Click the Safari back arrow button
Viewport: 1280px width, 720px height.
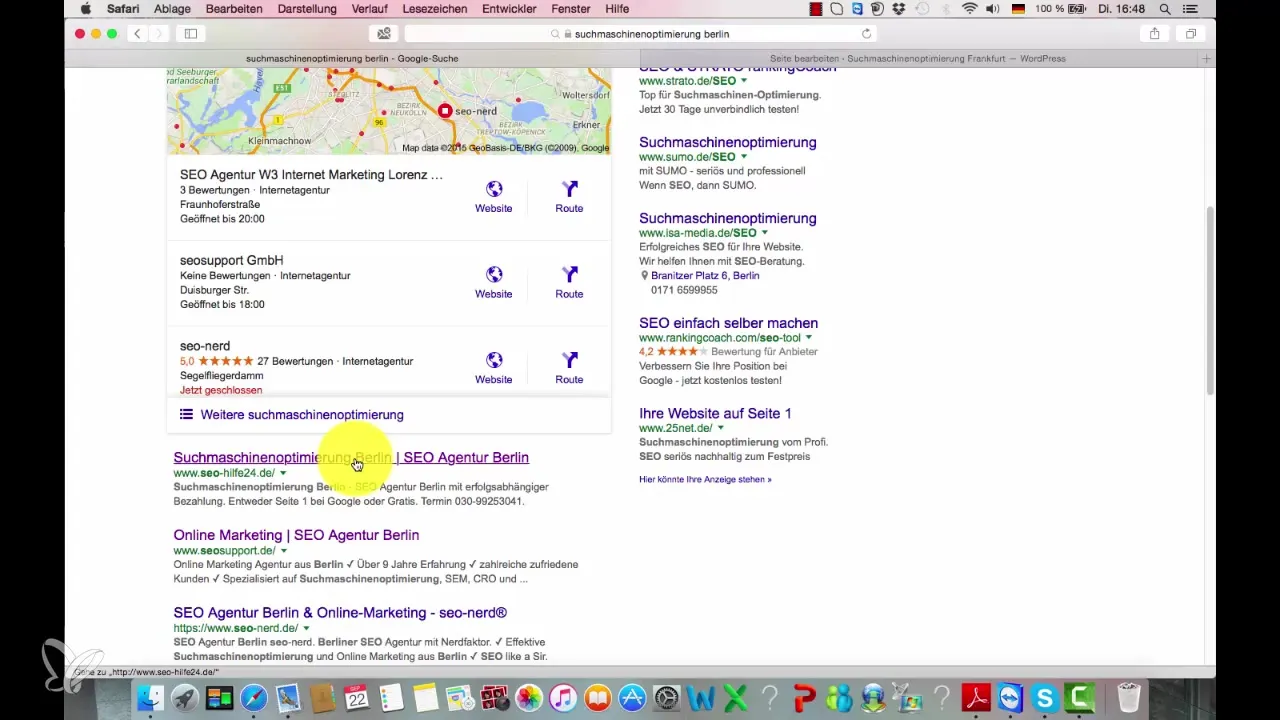[x=137, y=33]
